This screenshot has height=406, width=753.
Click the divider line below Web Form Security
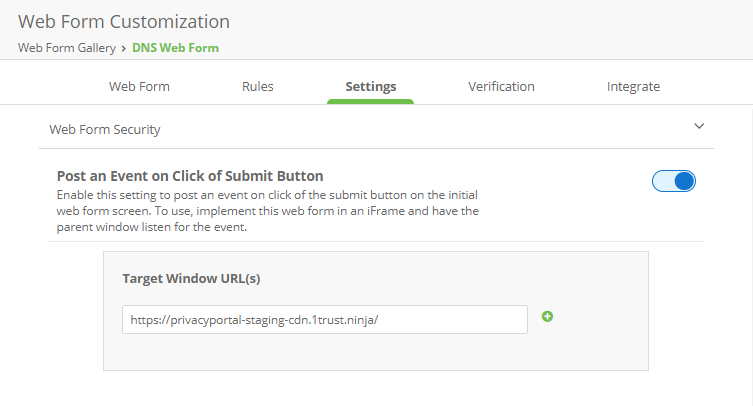tap(376, 149)
